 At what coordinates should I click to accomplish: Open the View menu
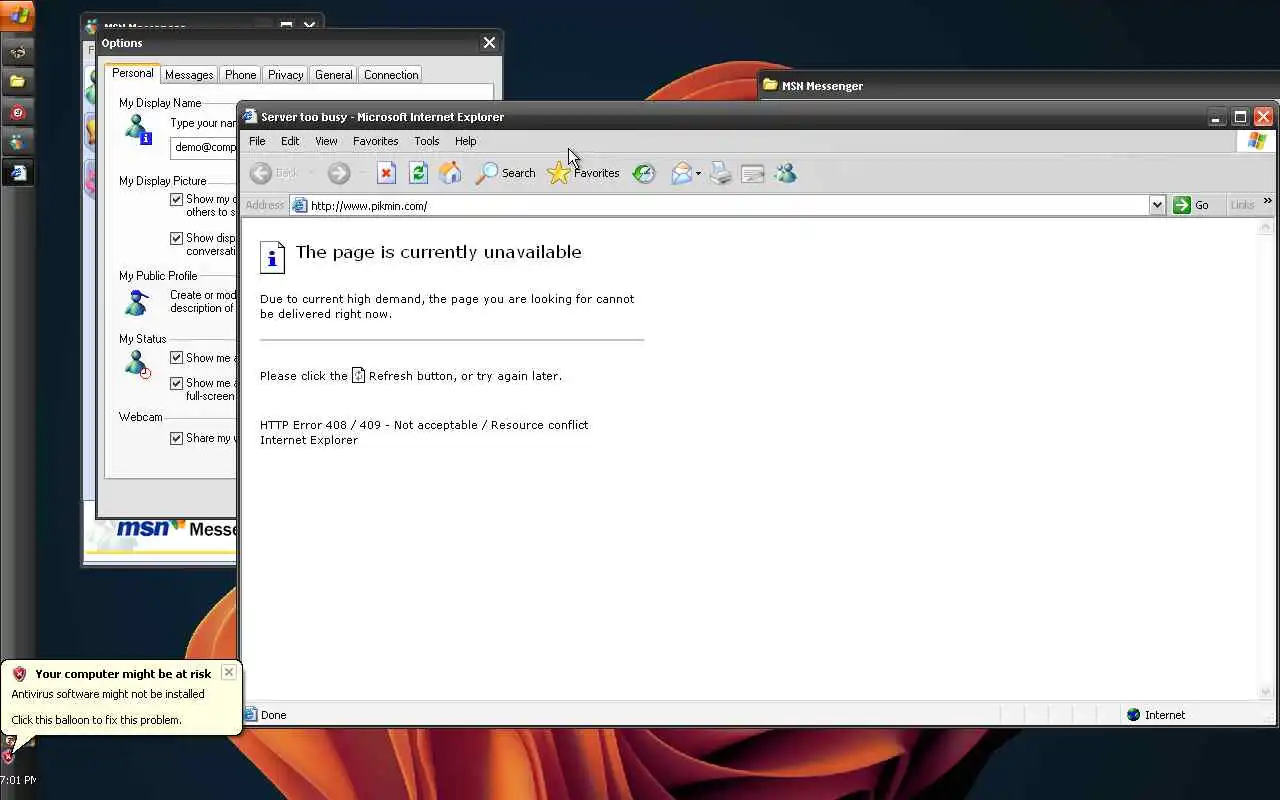tap(326, 141)
